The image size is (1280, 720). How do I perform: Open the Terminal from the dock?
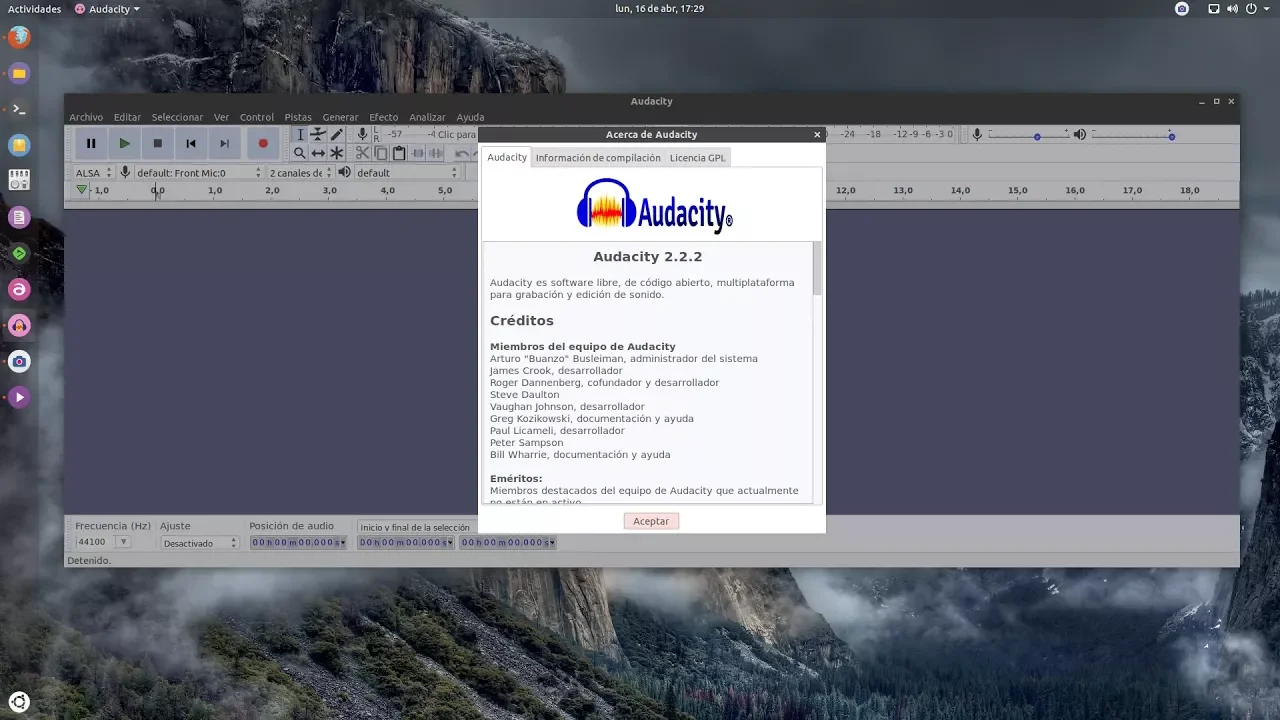pyautogui.click(x=19, y=109)
